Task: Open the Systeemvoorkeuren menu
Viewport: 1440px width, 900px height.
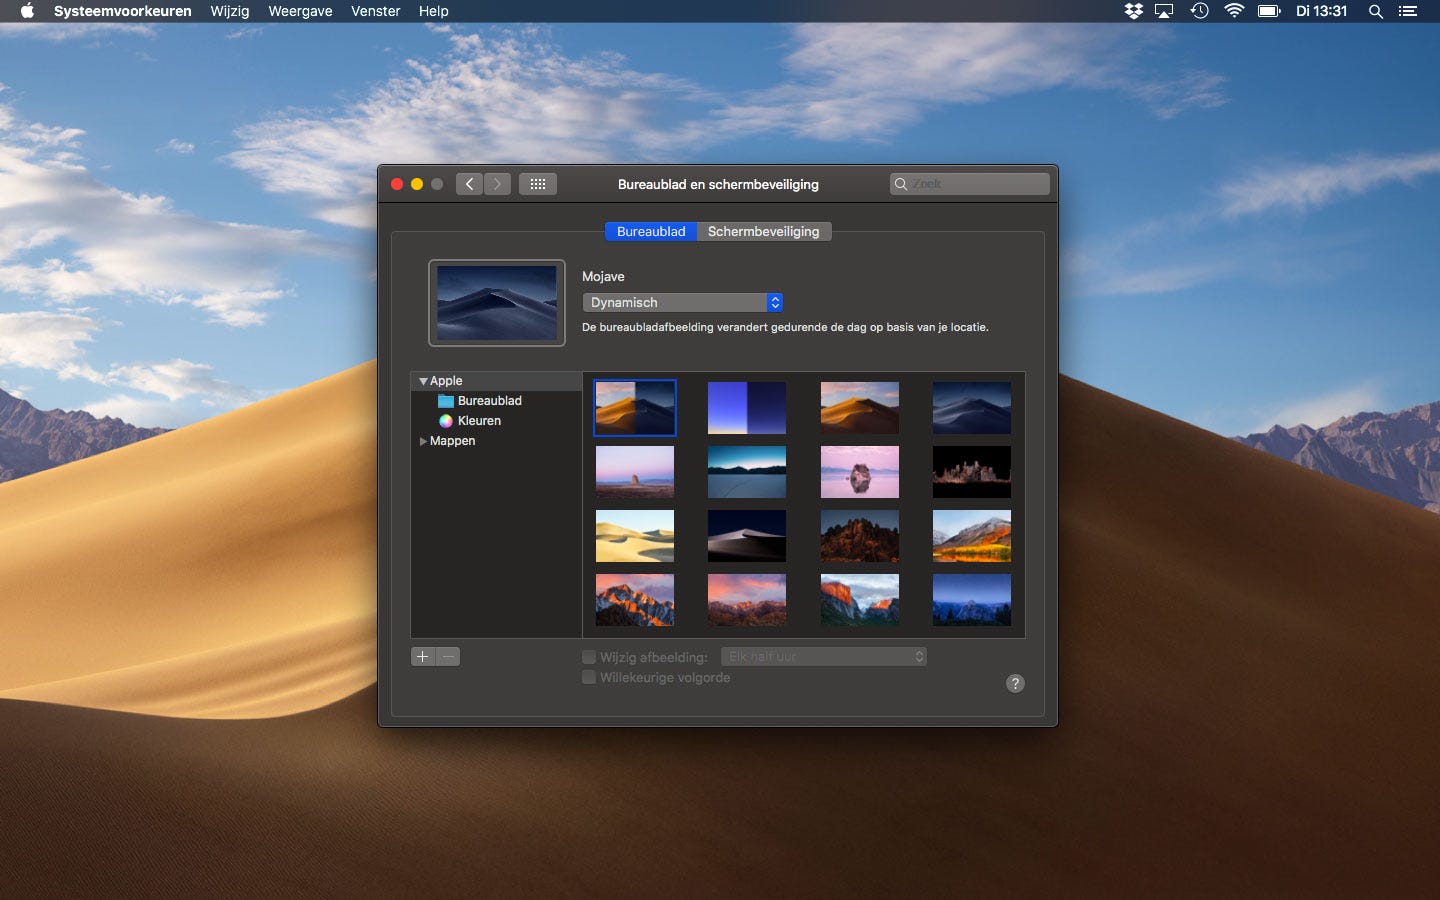Action: (122, 11)
